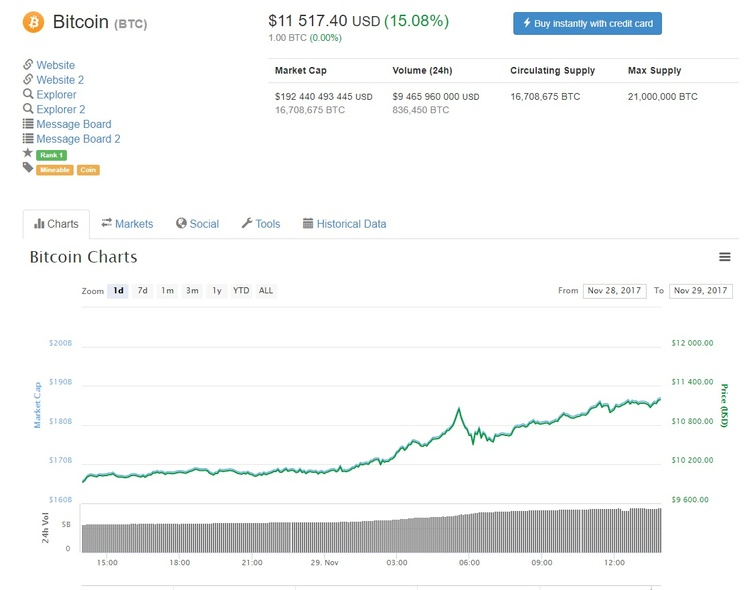Screen dimensions: 749x590
Task: Click the Max Supply column header
Action: click(x=654, y=71)
